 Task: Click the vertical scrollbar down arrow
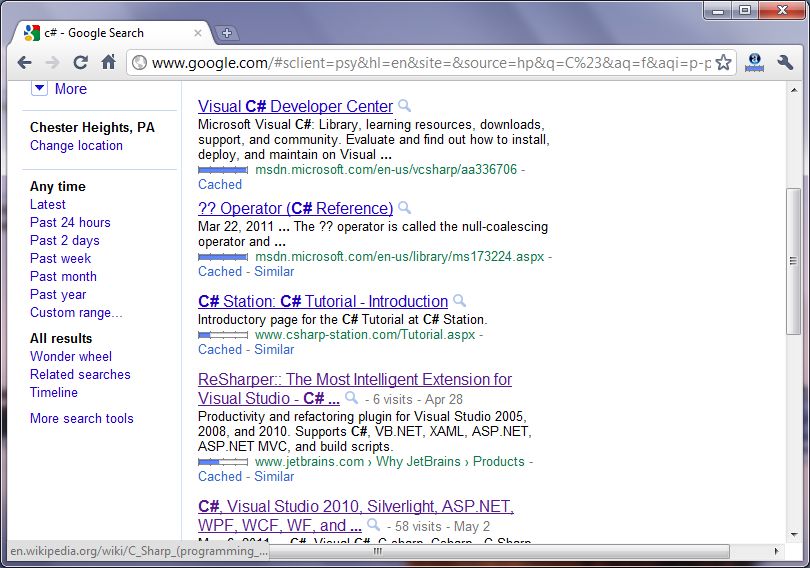point(793,535)
